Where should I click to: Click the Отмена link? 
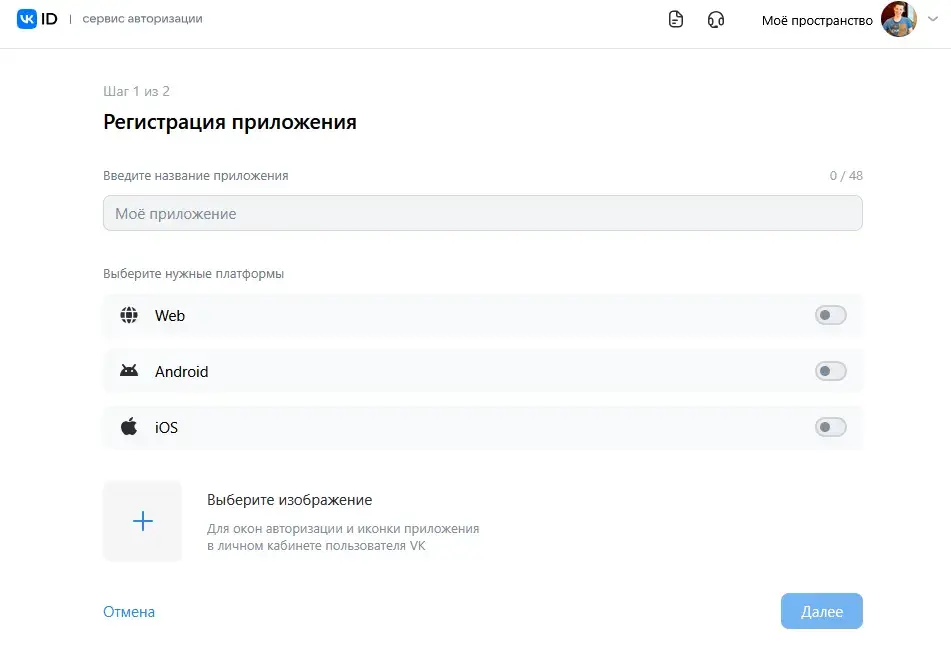point(129,612)
